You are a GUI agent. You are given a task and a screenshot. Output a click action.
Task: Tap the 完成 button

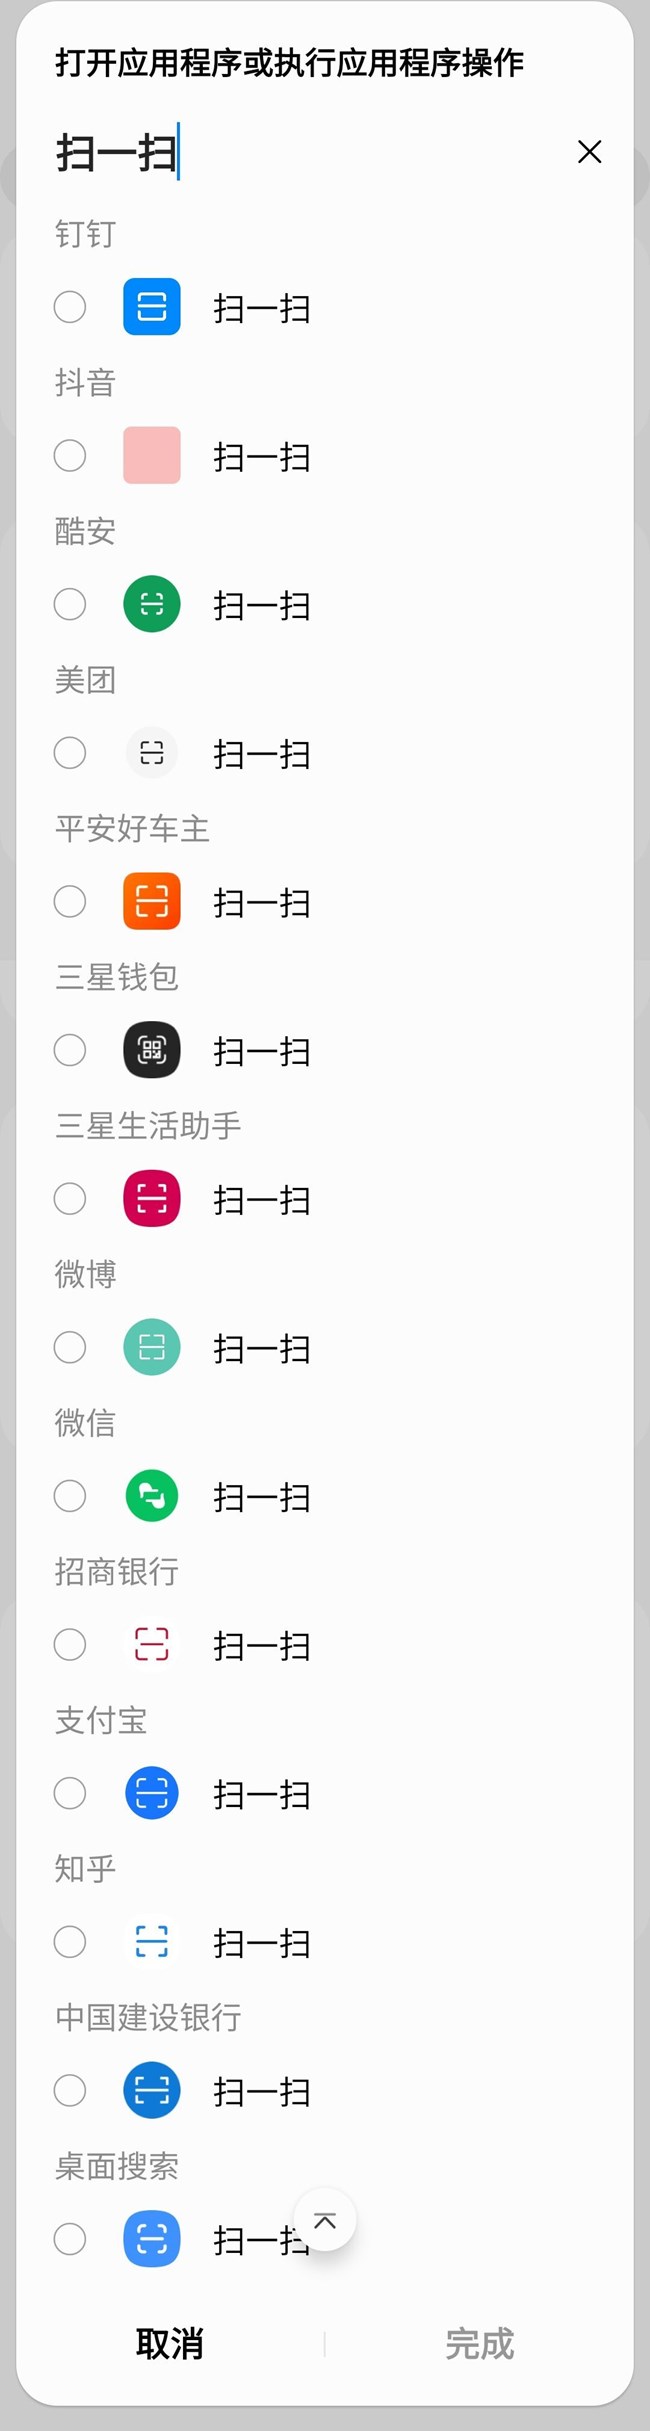pyautogui.click(x=480, y=2344)
